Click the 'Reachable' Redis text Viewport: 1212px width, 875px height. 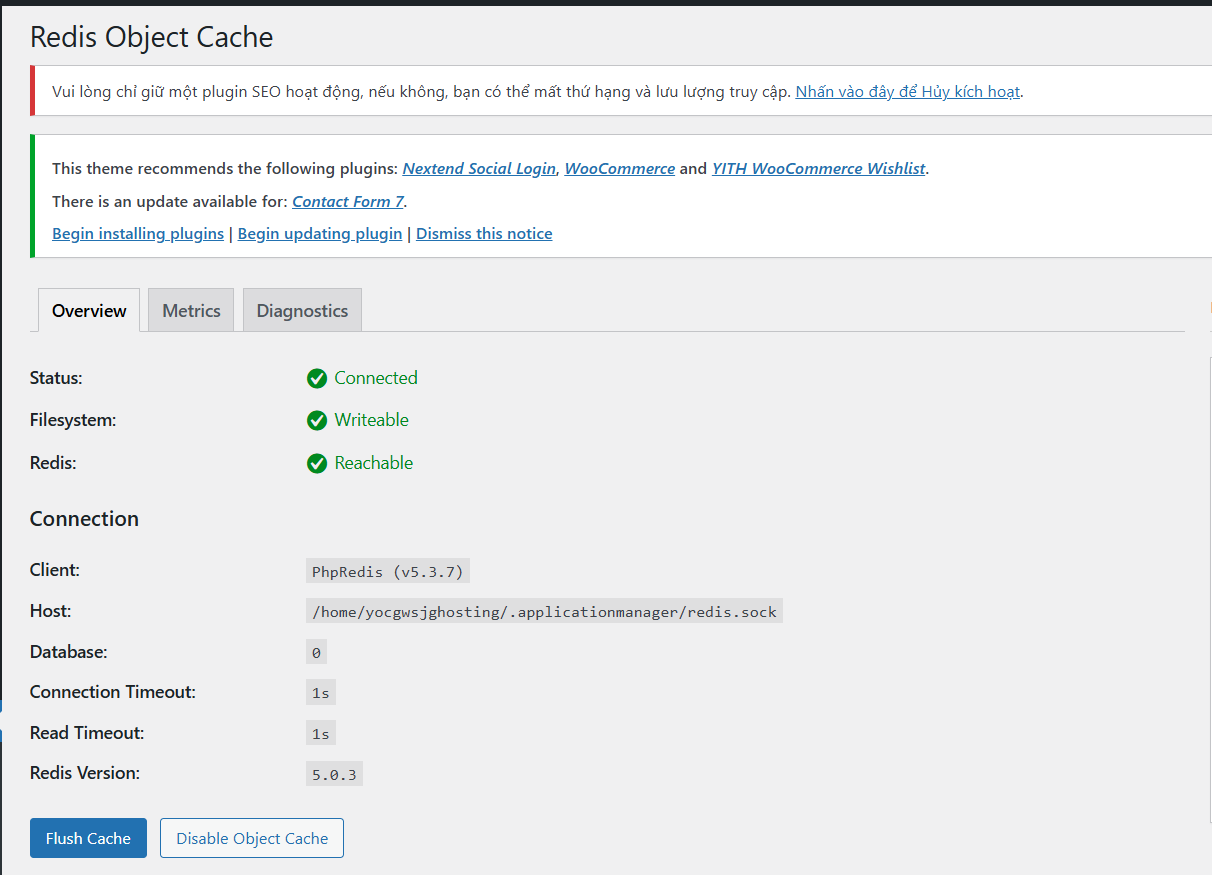373,463
